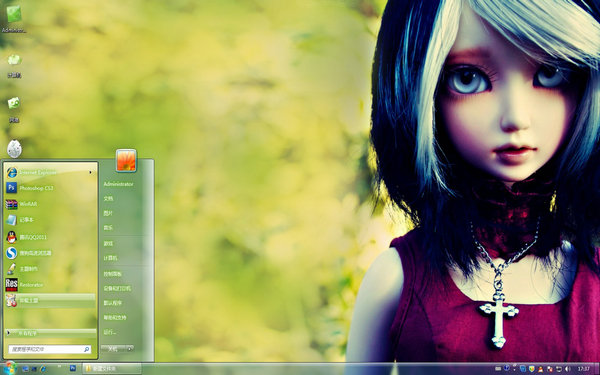Show hidden tray icons arrow
This screenshot has width=600, height=375.
point(515,368)
